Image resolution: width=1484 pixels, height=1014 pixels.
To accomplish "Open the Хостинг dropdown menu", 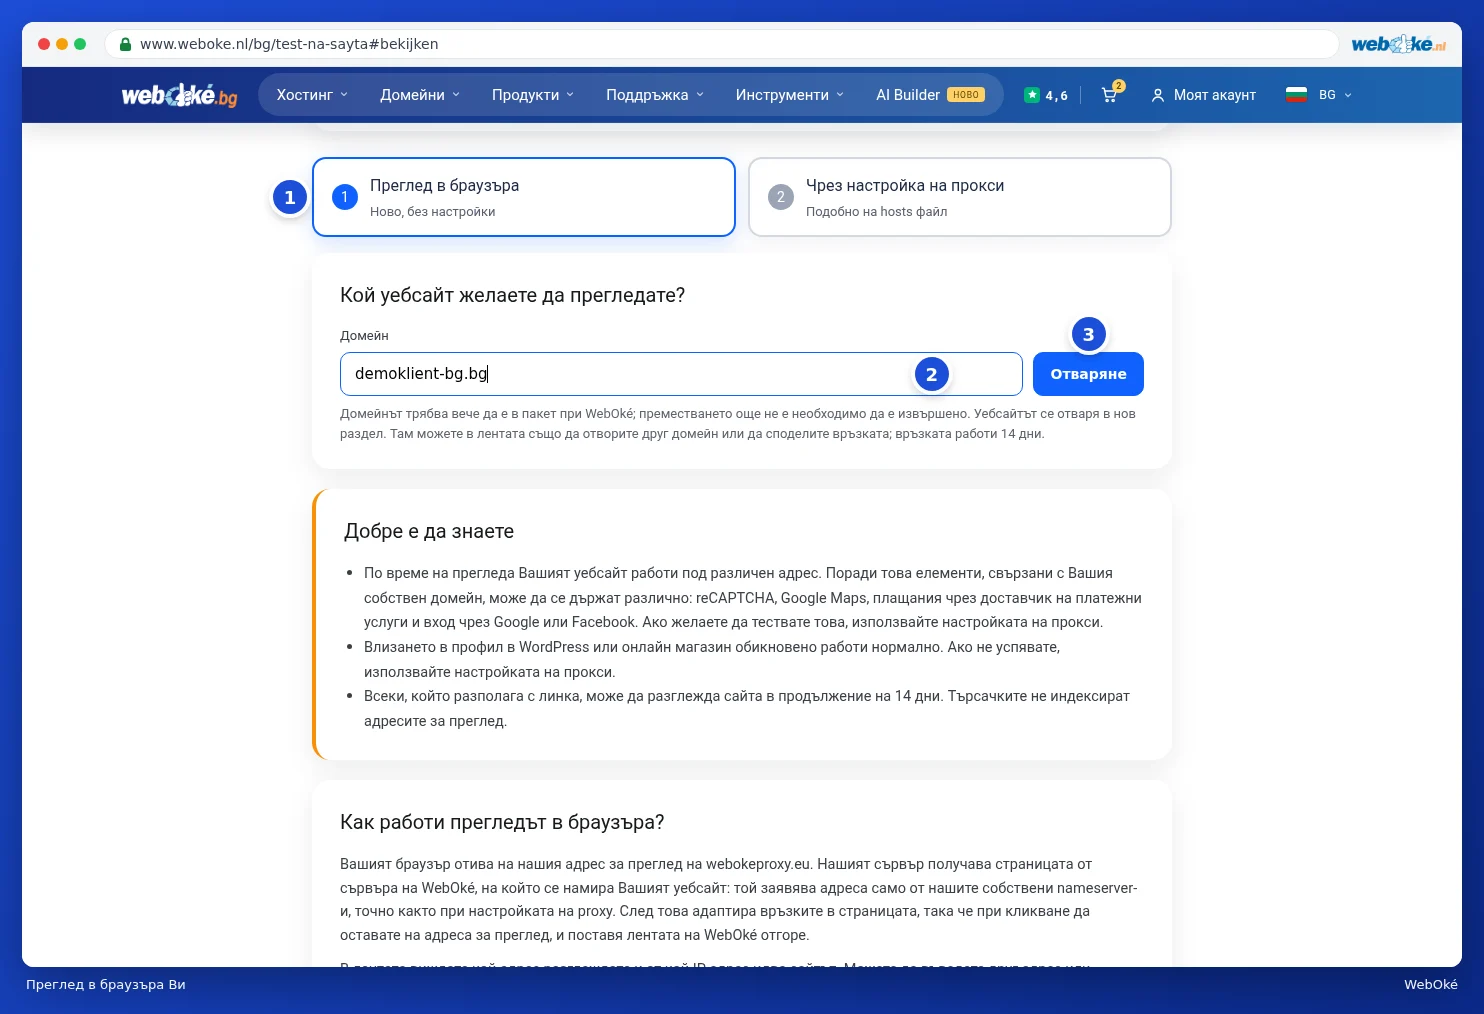I will (x=312, y=95).
